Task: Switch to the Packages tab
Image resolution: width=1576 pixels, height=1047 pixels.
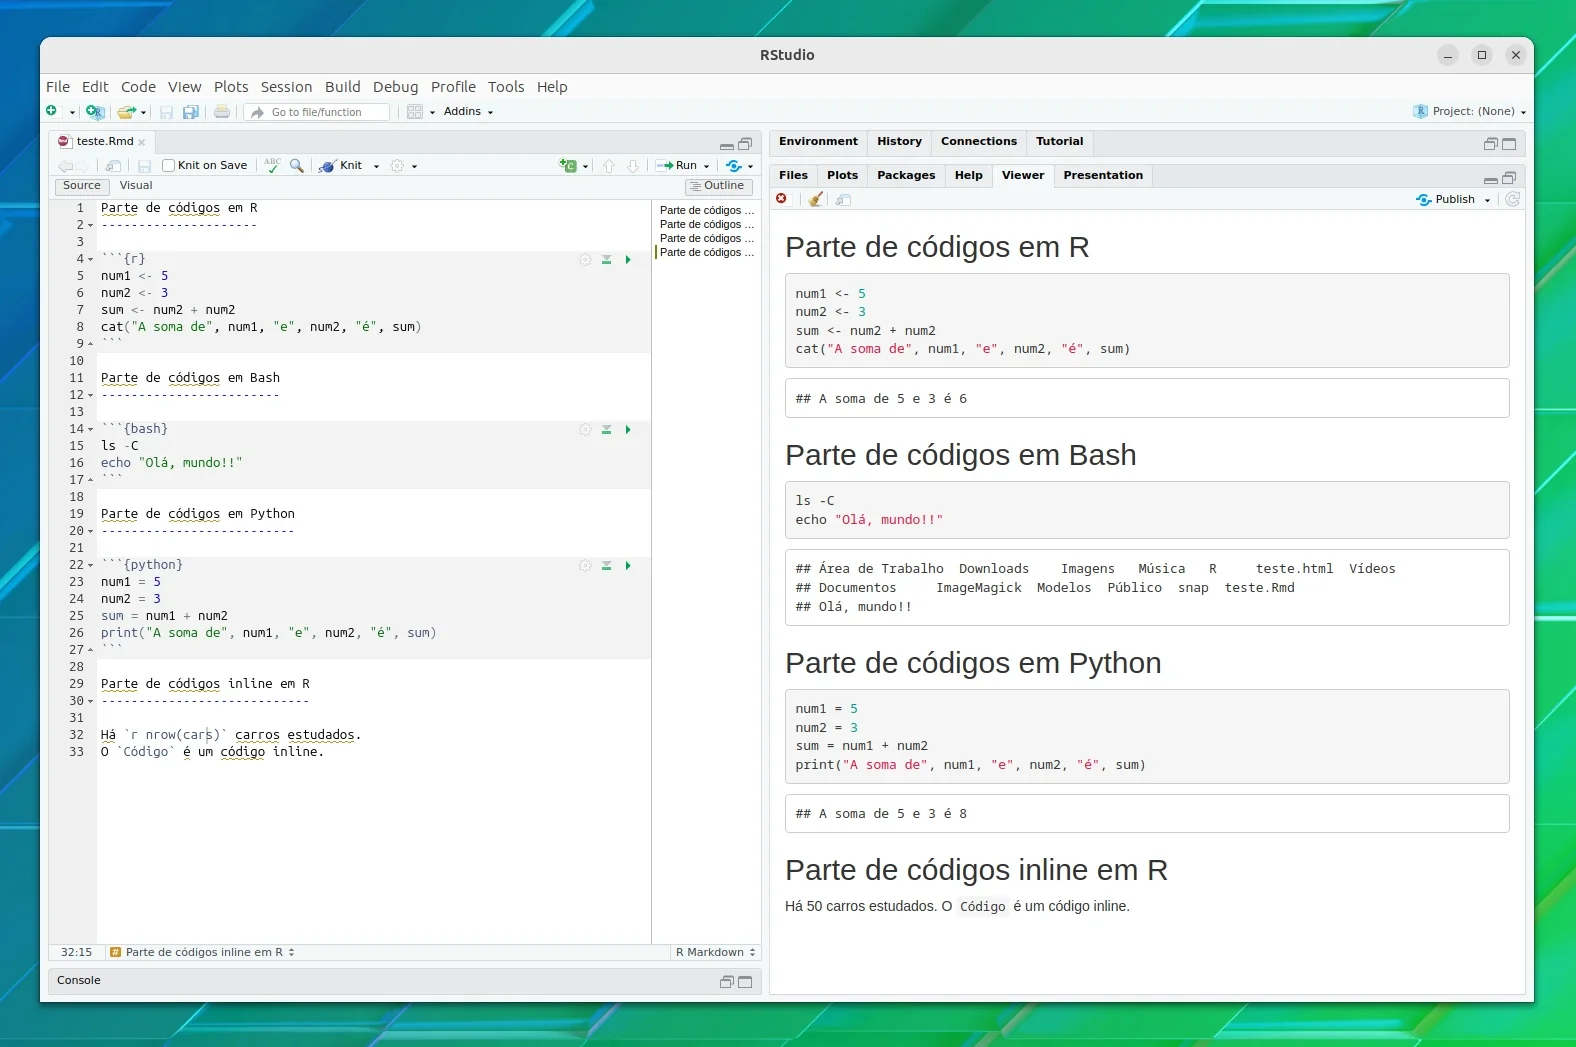Action: tap(906, 176)
